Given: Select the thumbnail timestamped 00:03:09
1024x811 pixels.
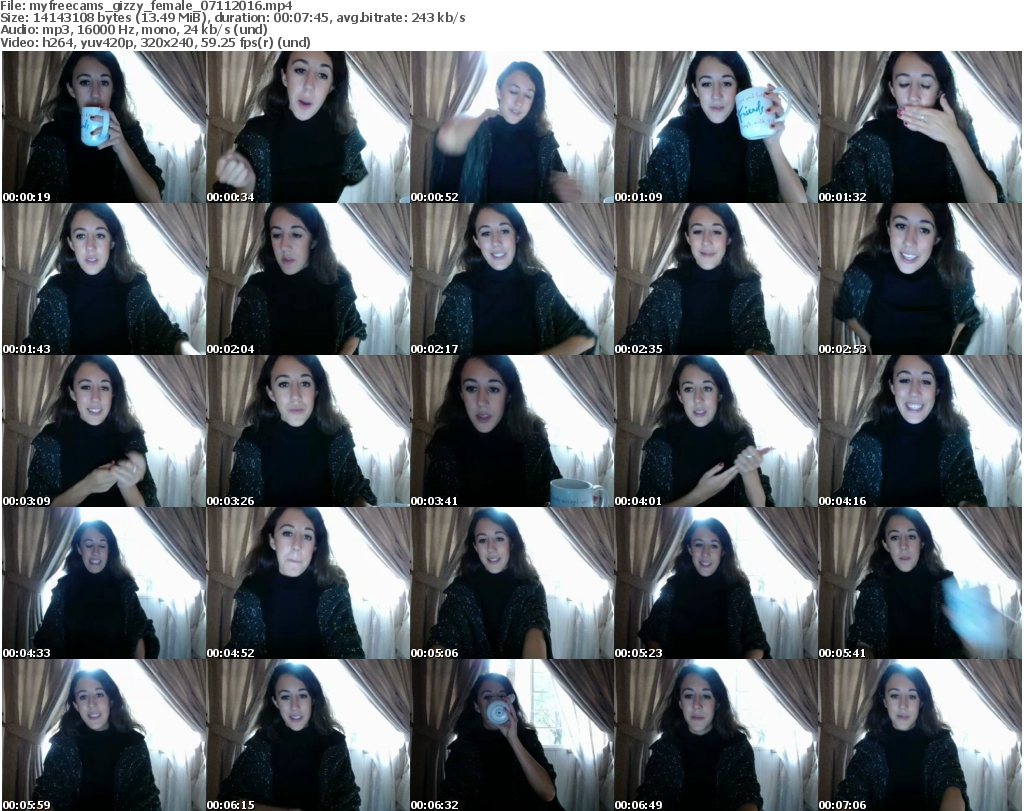Looking at the screenshot, I should pyautogui.click(x=104, y=431).
